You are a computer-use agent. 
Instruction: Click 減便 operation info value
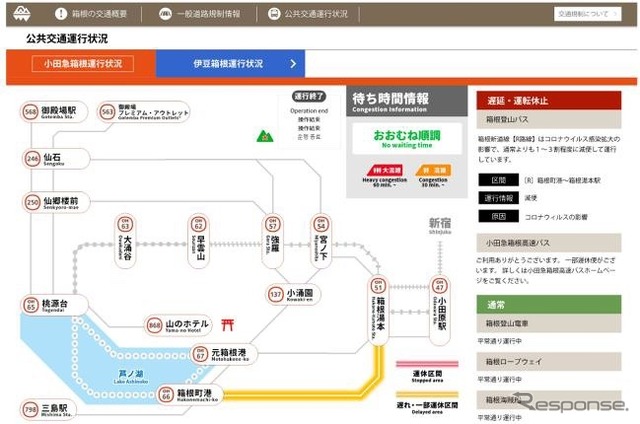pyautogui.click(x=531, y=198)
